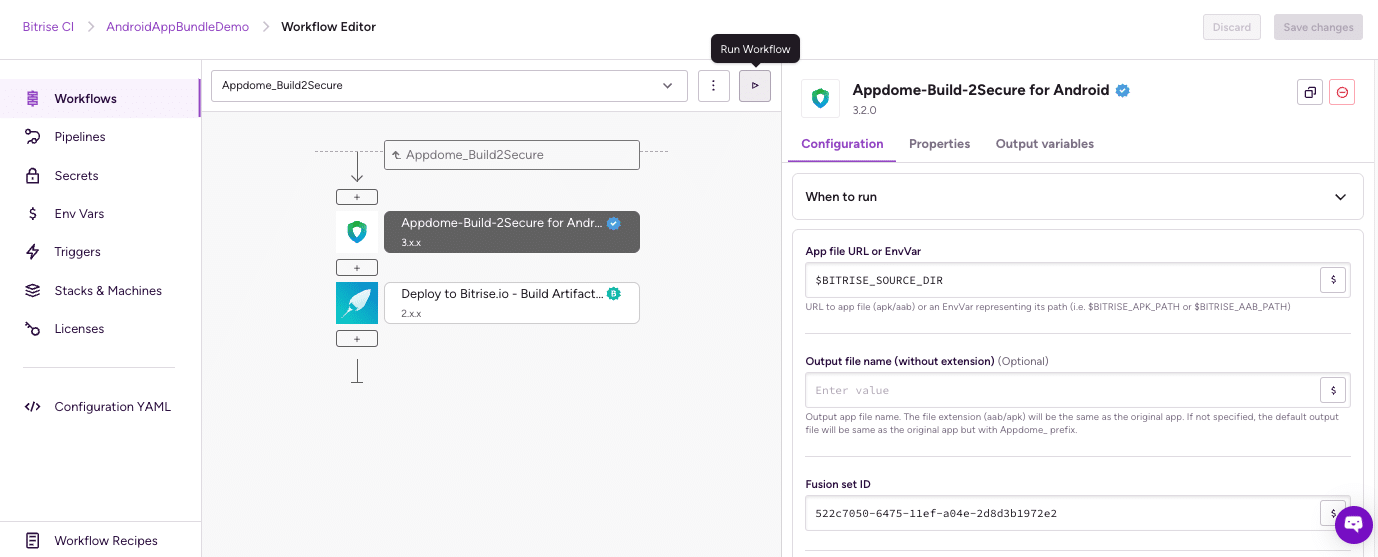
Task: Open Configuration YAML from sidebar
Action: 112,407
